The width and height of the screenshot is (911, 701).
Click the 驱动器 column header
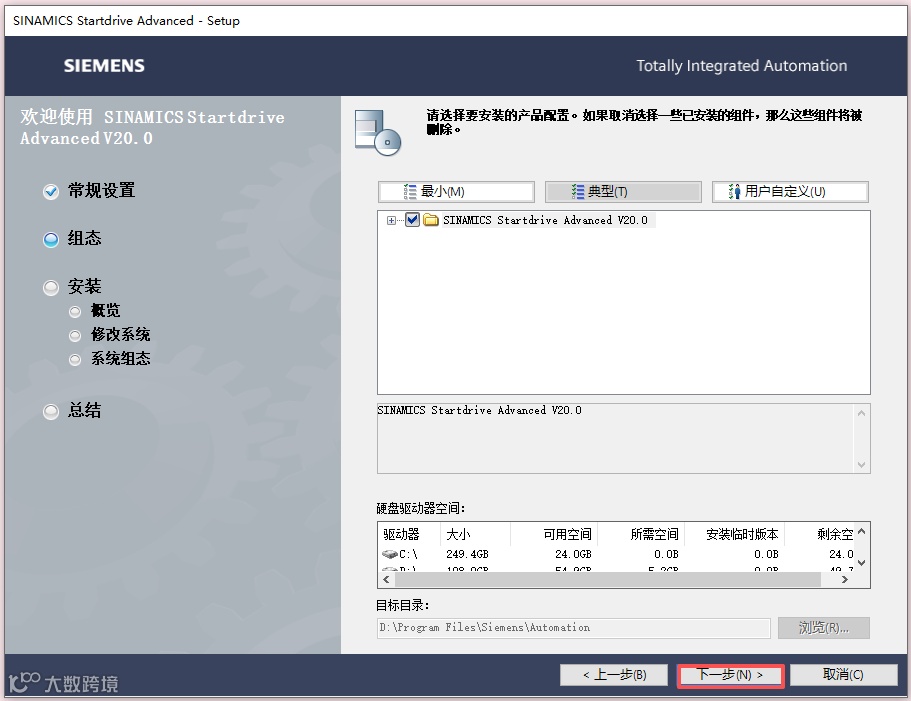(x=401, y=534)
